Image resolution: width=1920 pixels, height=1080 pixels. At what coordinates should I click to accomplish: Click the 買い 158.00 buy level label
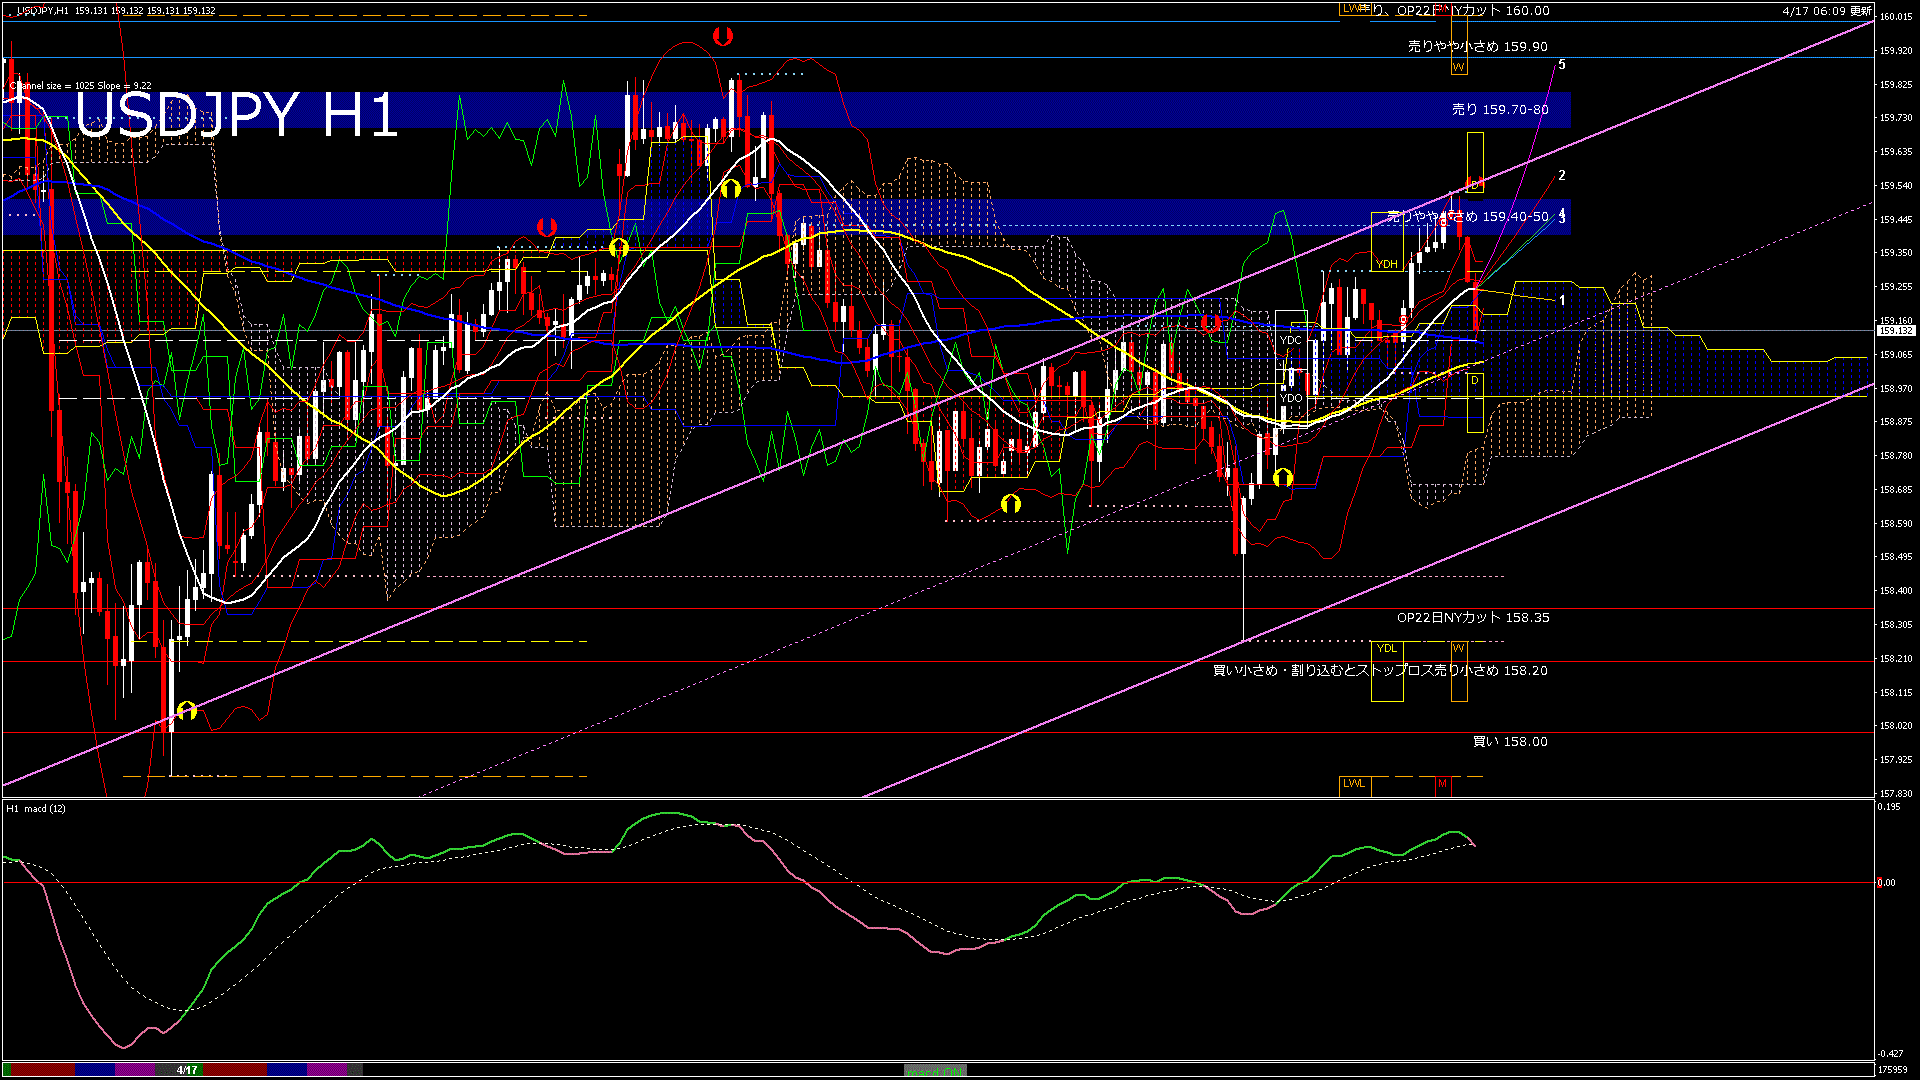pos(1510,742)
